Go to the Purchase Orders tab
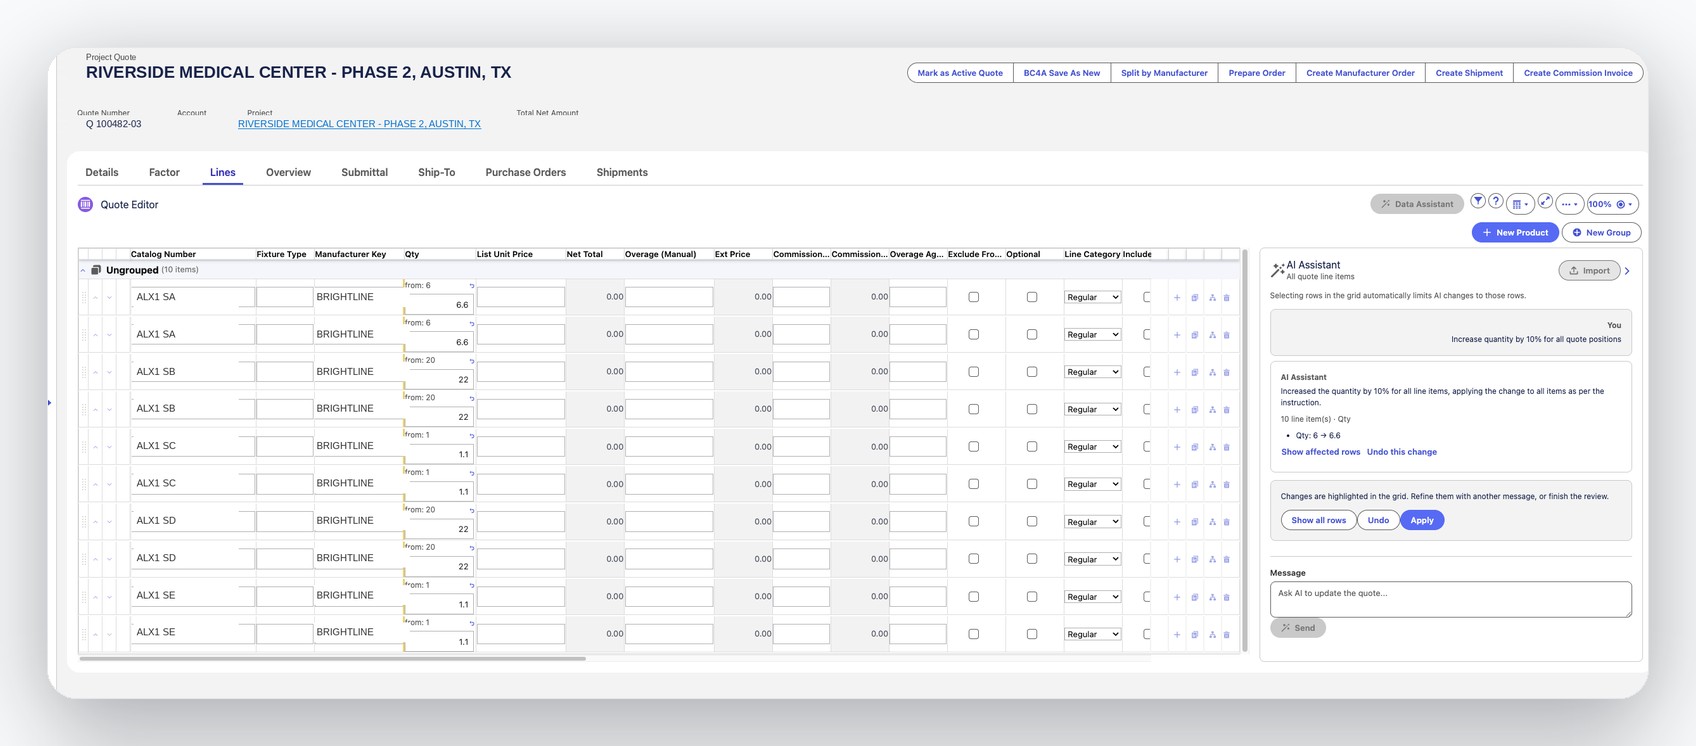This screenshot has height=746, width=1696. (x=526, y=172)
